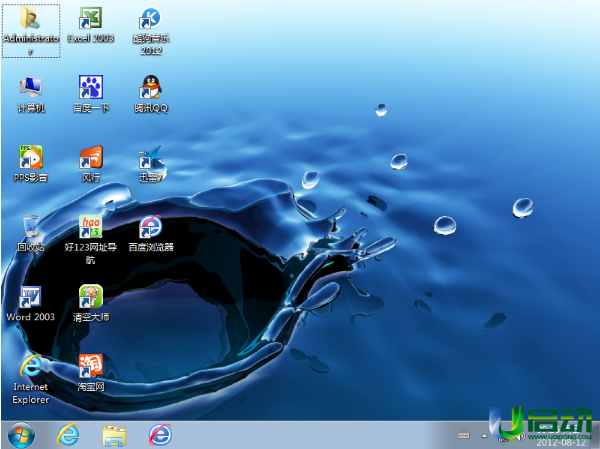
Task: Open Windows Explorer folder in the taskbar
Action: click(114, 435)
